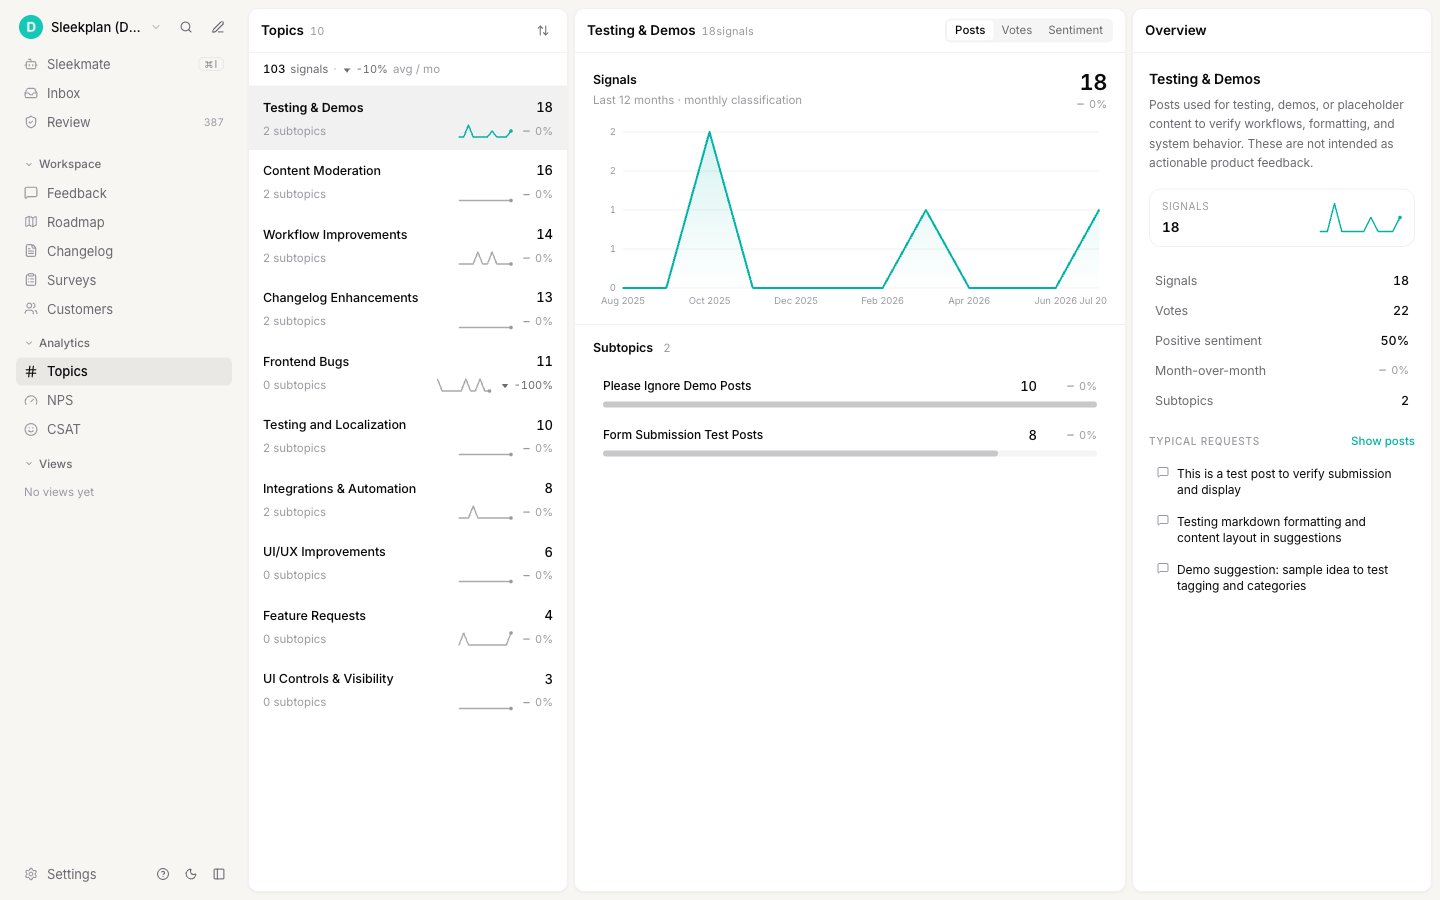1440x900 pixels.
Task: Click the Please Ignore Demo Posts progress bar
Action: (x=850, y=405)
